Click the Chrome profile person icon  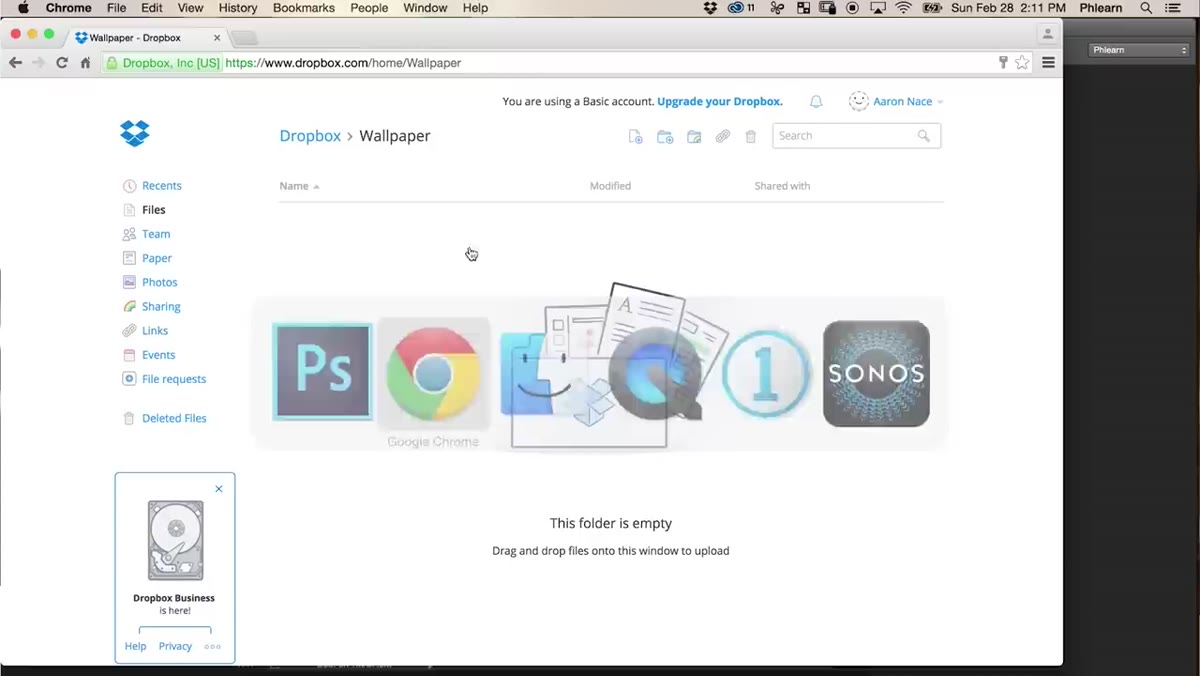point(1047,34)
